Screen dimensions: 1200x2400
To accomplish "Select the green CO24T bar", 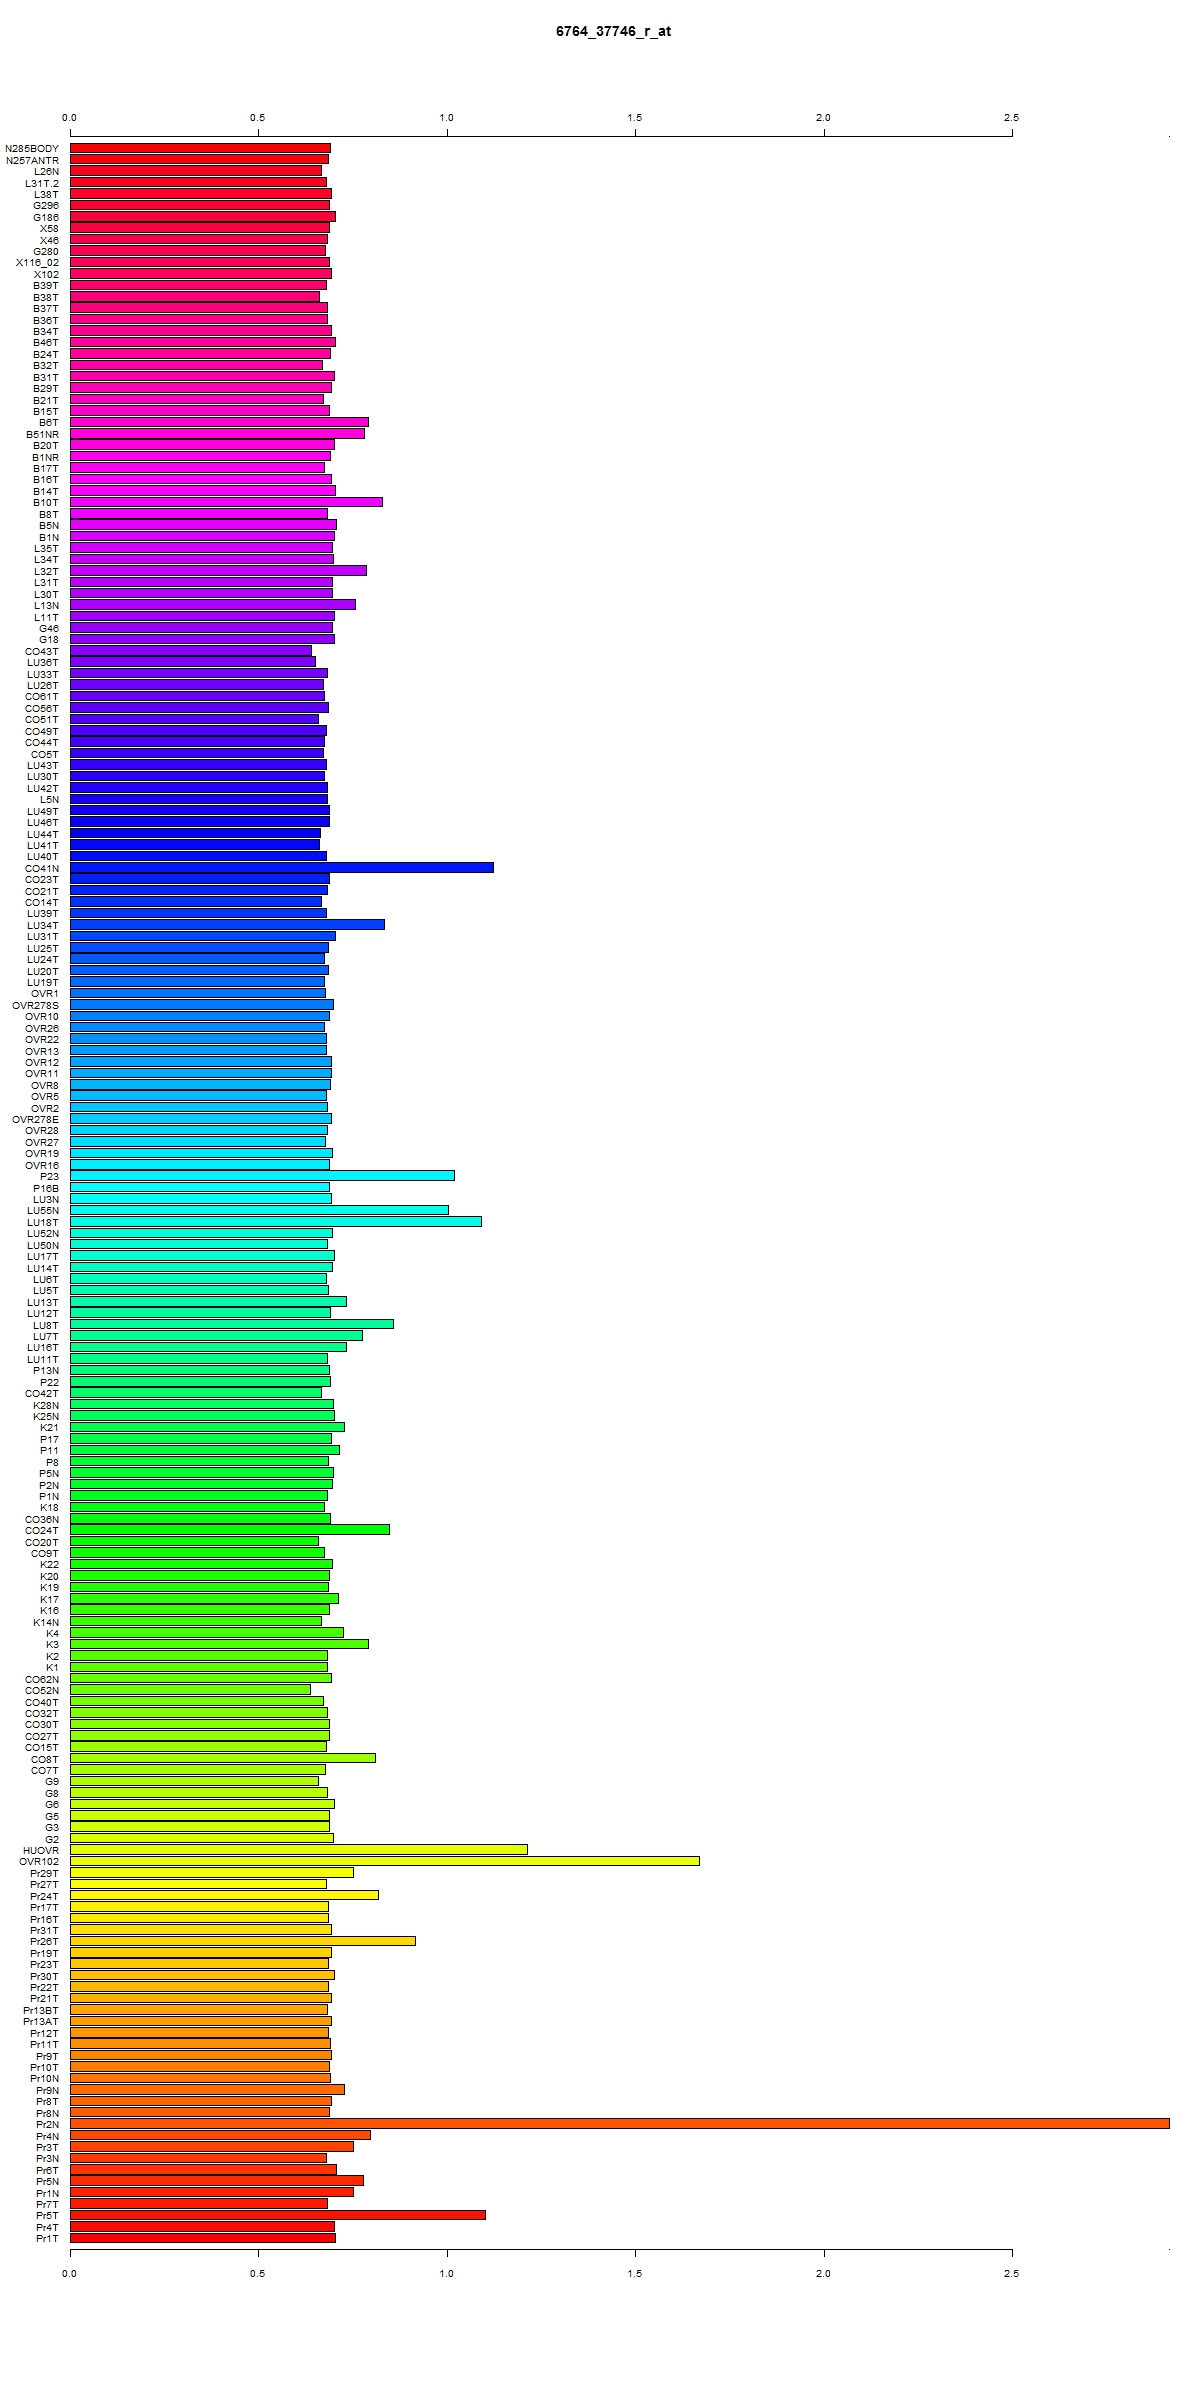I will [230, 1529].
